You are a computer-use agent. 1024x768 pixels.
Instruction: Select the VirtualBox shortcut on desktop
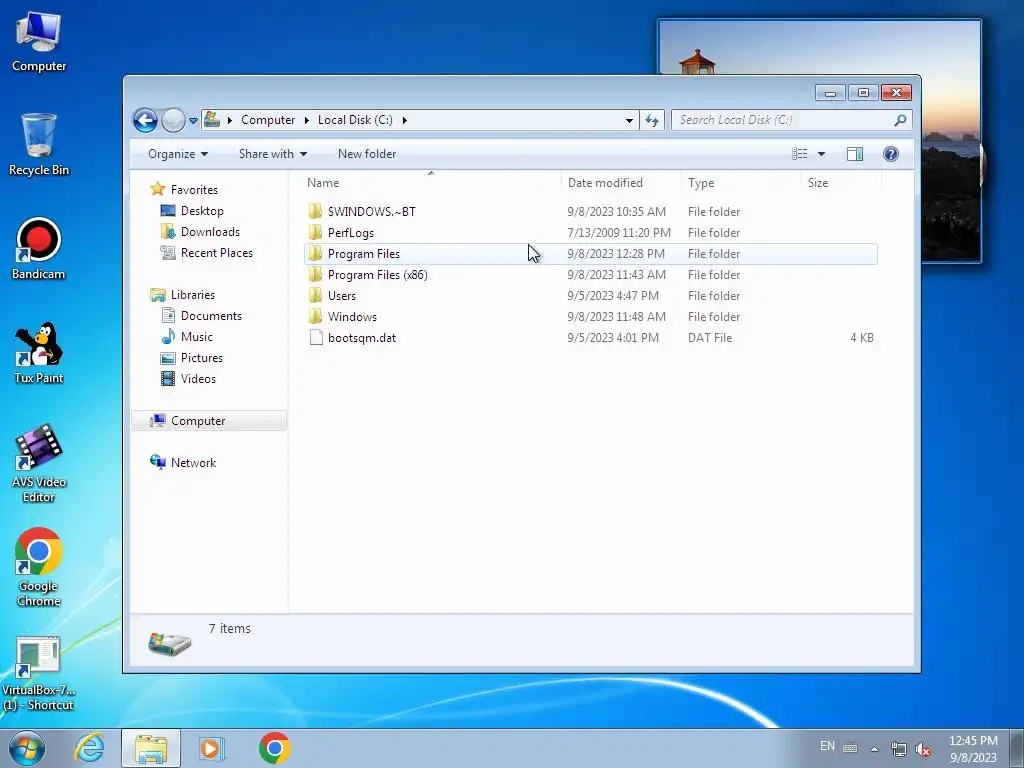pos(39,674)
